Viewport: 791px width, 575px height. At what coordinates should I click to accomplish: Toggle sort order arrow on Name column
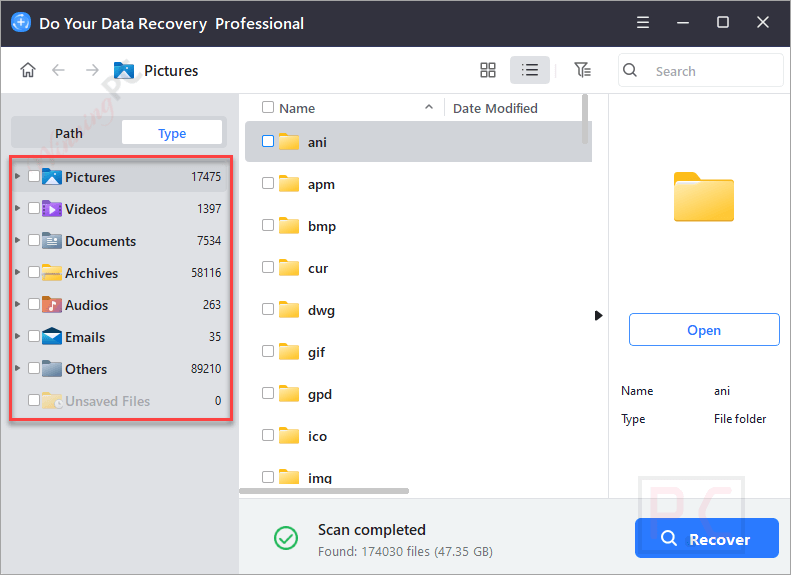[429, 107]
